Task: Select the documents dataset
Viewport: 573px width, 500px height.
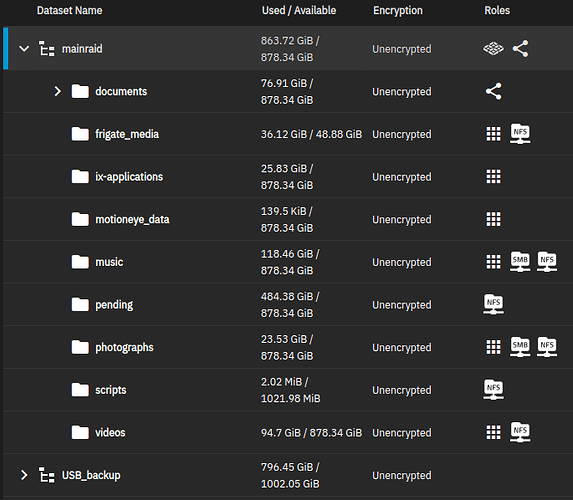Action: coord(121,91)
